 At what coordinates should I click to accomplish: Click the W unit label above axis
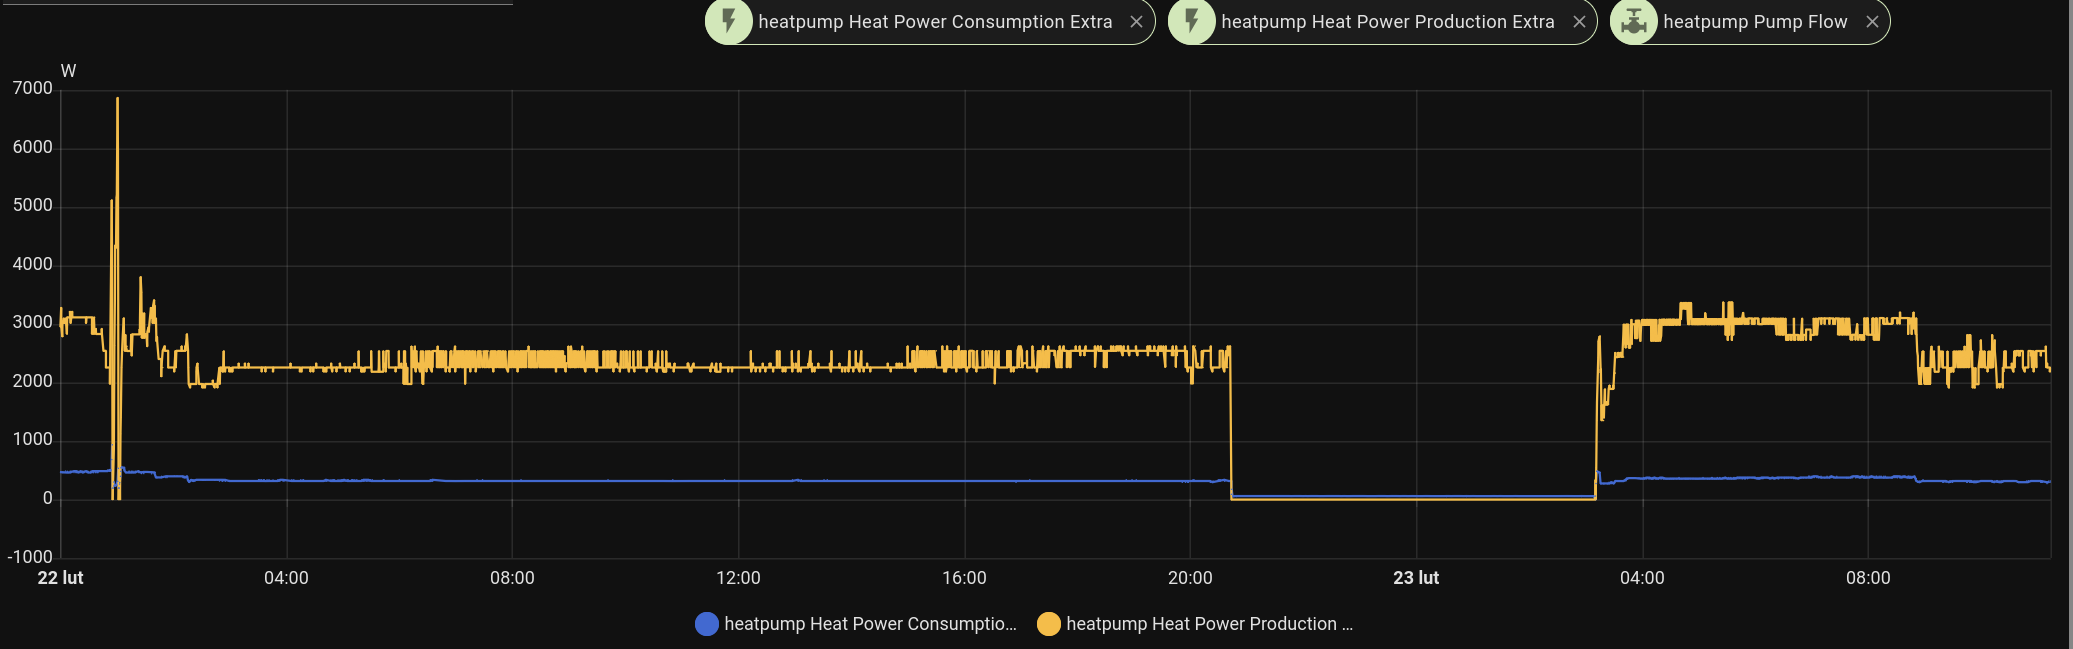68,71
